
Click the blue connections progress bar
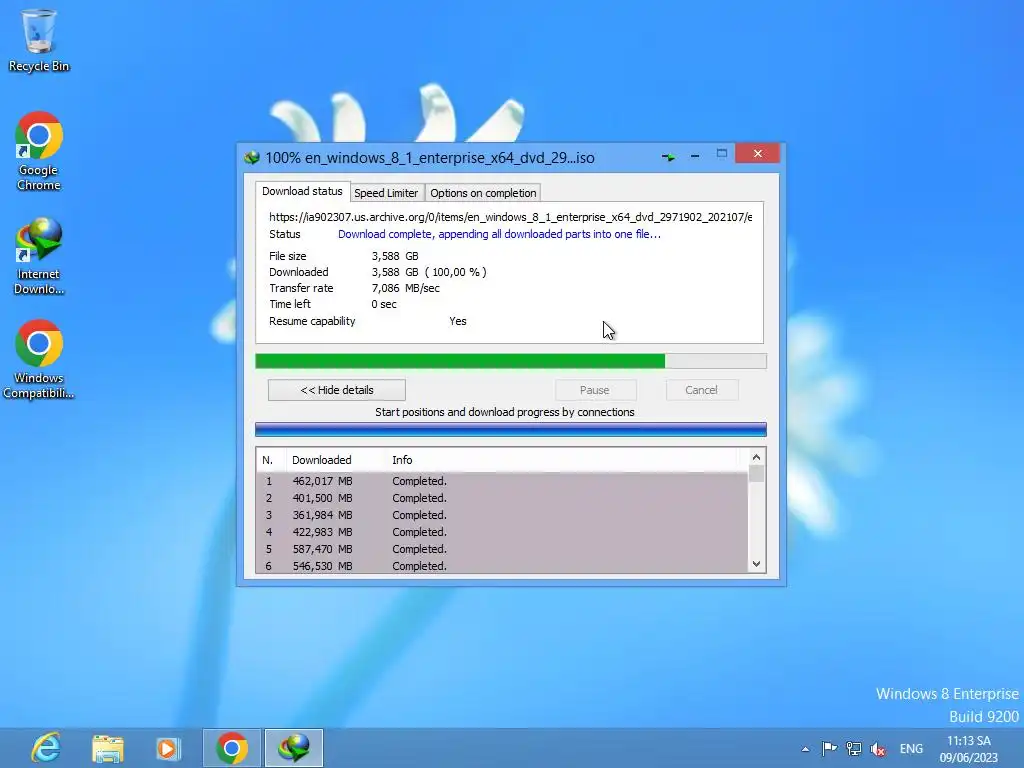pos(511,429)
